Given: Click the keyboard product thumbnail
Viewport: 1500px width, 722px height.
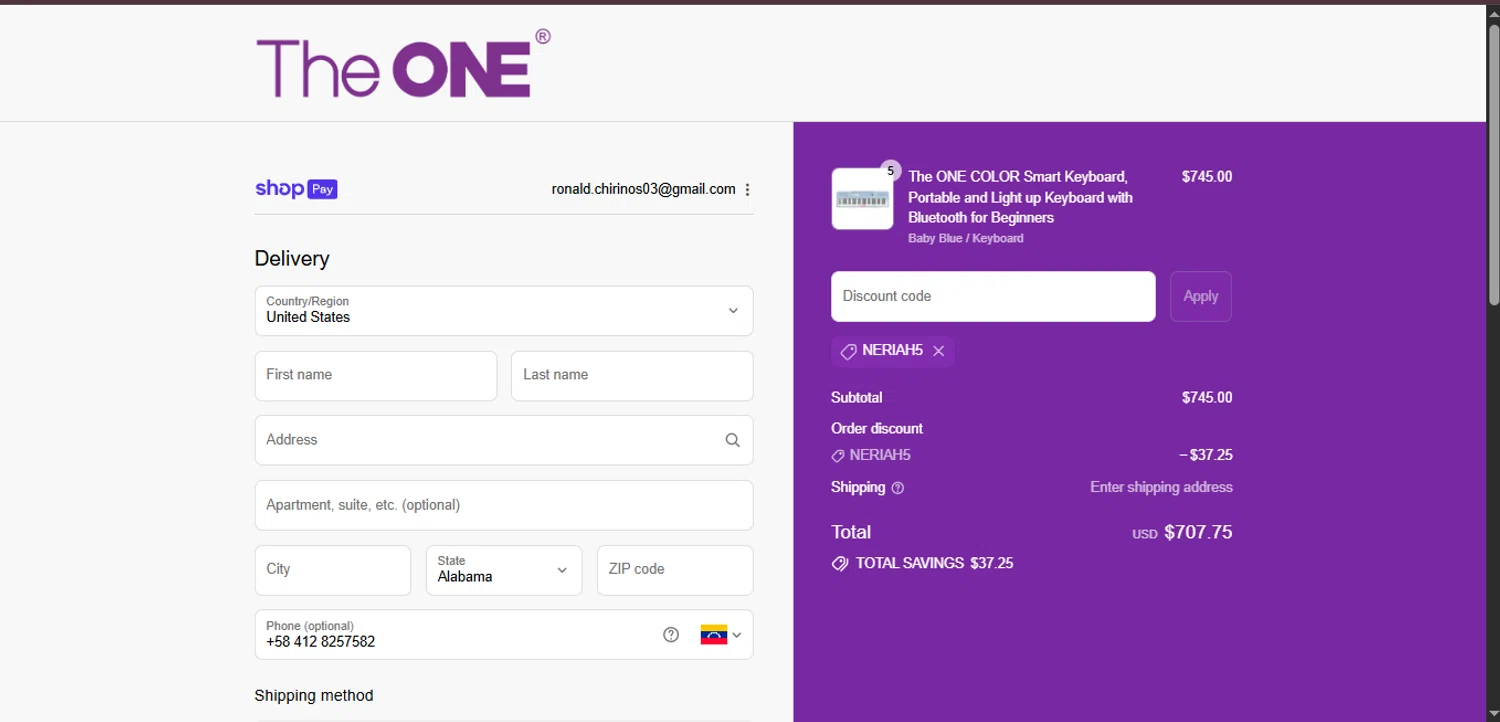Looking at the screenshot, I should coord(862,199).
